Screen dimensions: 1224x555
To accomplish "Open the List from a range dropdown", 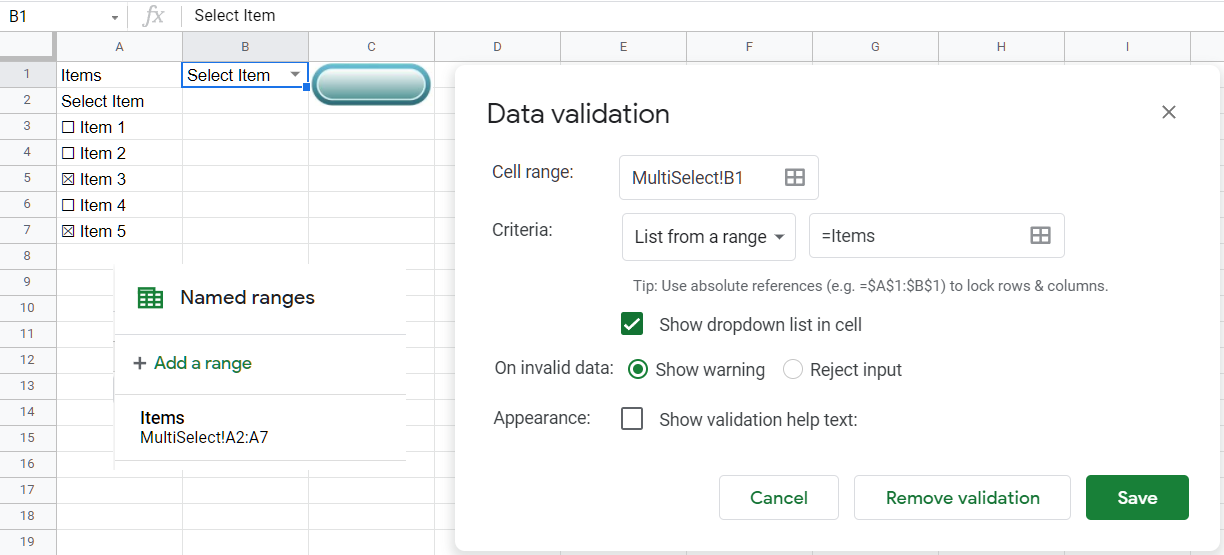I will (x=708, y=237).
